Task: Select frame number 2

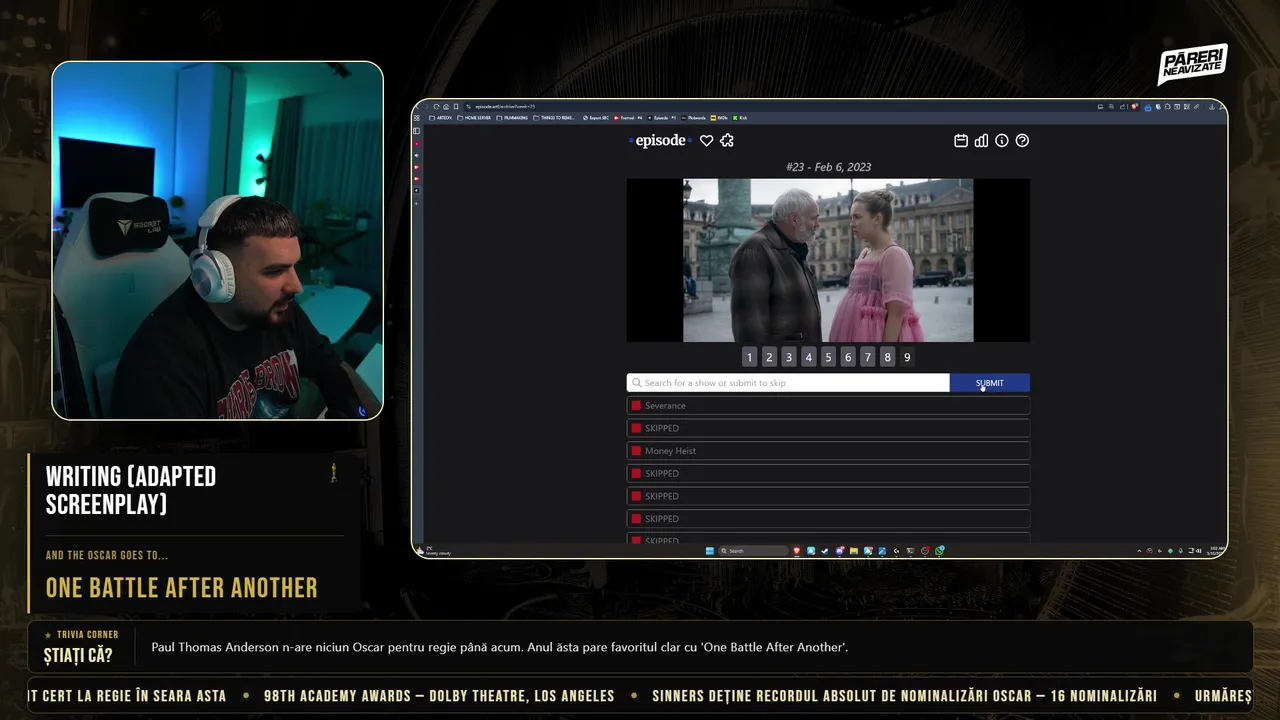Action: [x=769, y=357]
